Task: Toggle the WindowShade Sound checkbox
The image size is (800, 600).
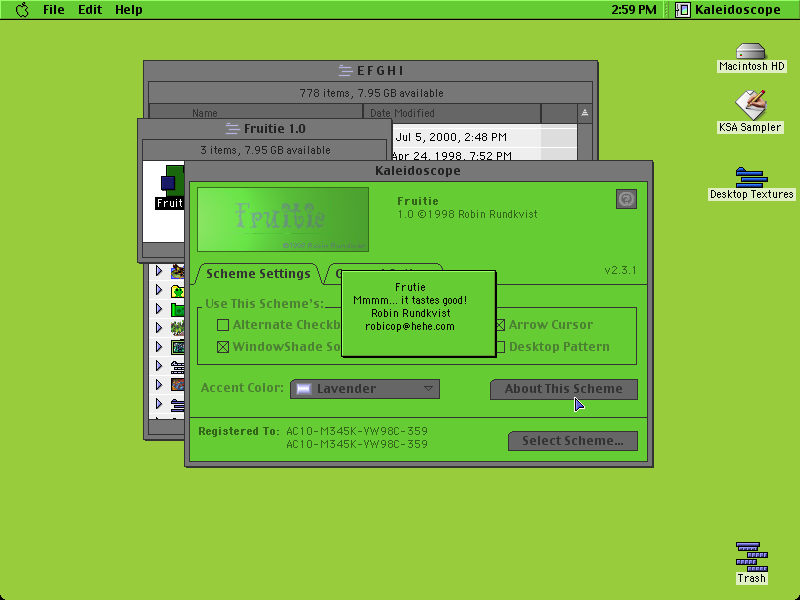Action: click(223, 347)
